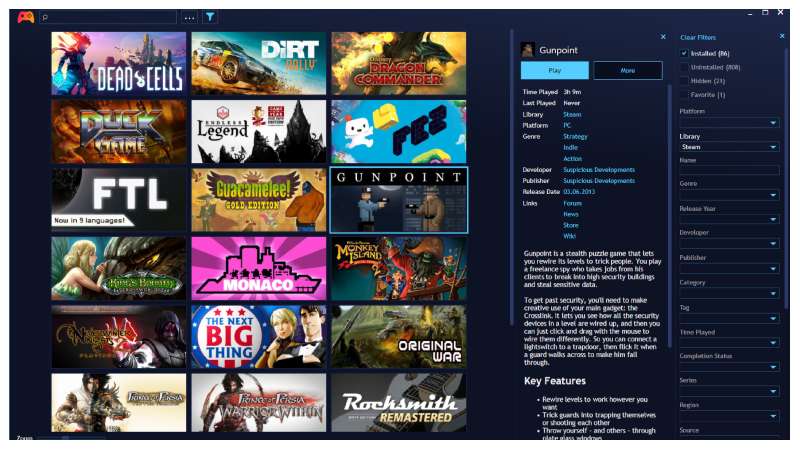
Task: Click the More button for Gunpoint
Action: click(628, 70)
